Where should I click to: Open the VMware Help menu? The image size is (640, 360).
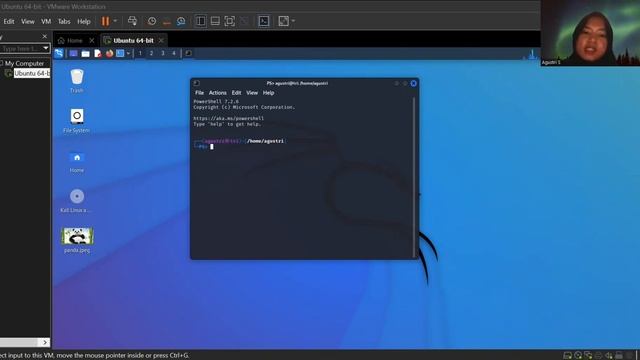tap(84, 21)
